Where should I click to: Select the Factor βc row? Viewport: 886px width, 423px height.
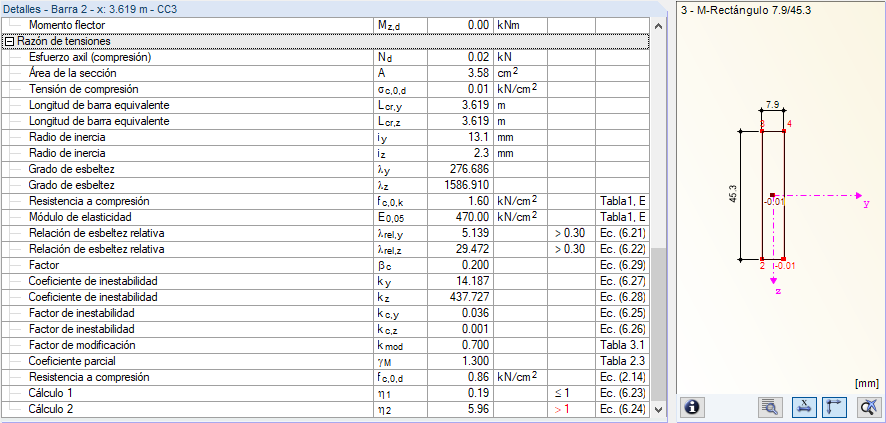[x=325, y=265]
